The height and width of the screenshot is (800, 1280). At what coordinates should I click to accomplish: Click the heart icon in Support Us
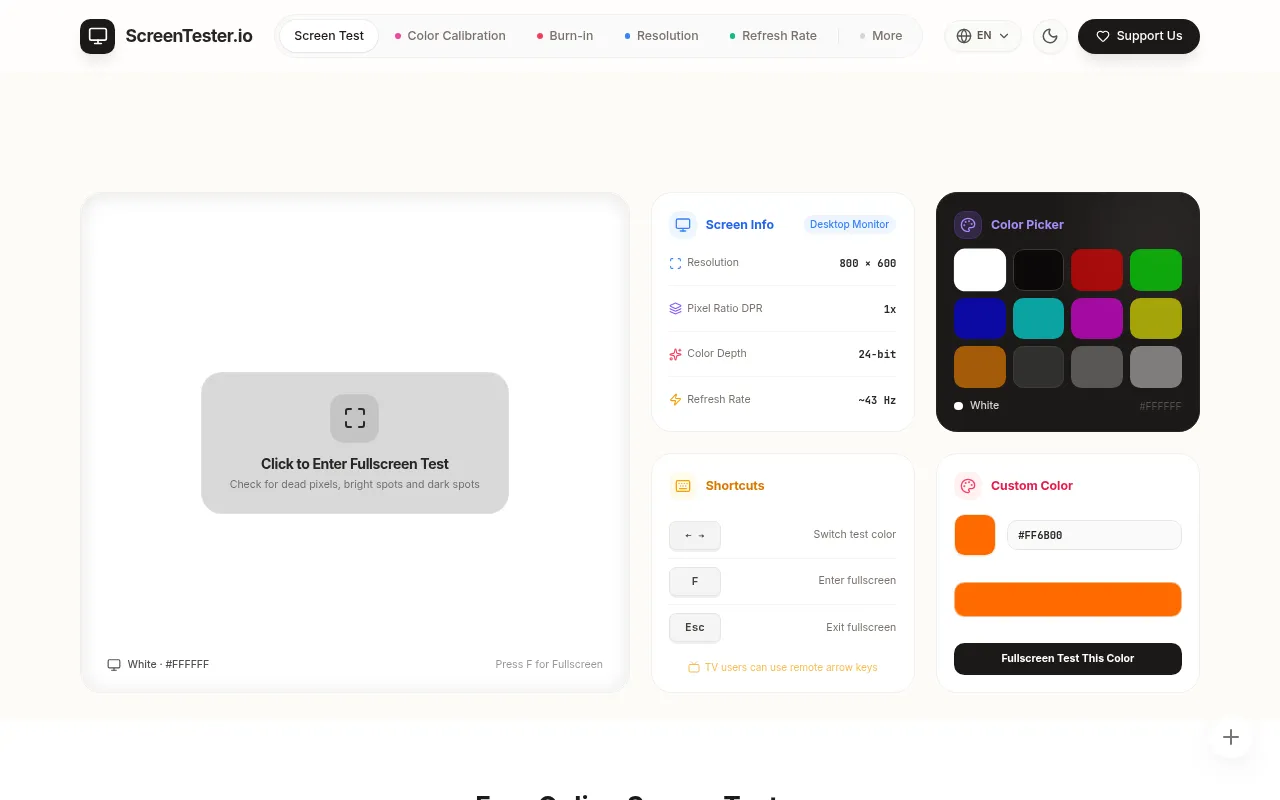1103,36
